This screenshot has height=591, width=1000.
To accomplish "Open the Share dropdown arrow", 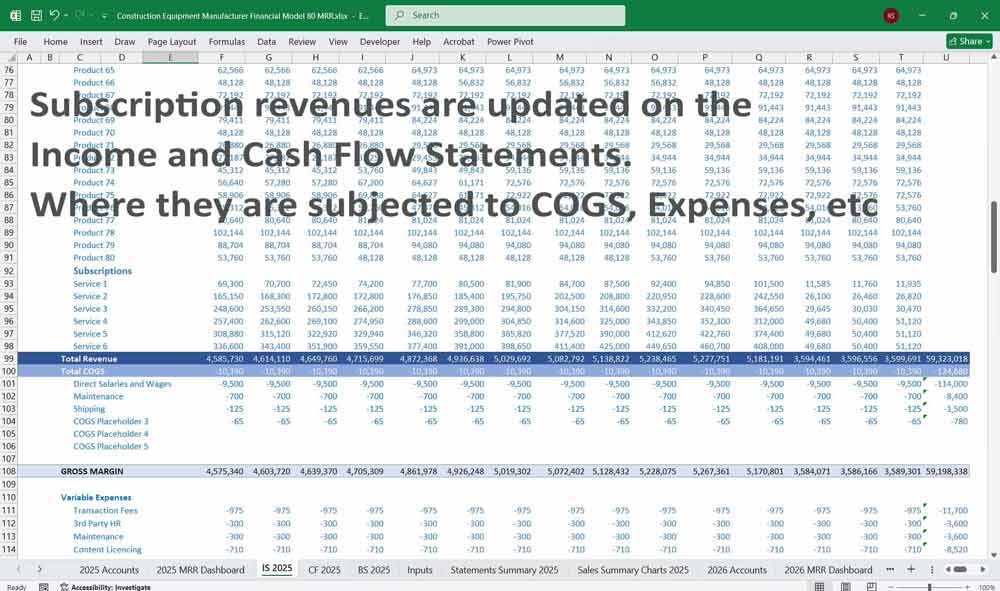I will tap(986, 41).
